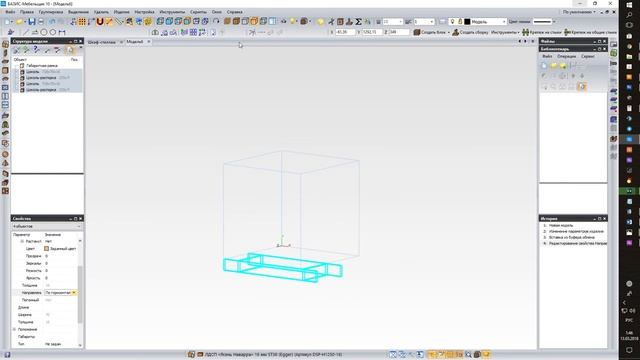Click 'Создать блок' button
The image size is (640, 360).
point(429,32)
